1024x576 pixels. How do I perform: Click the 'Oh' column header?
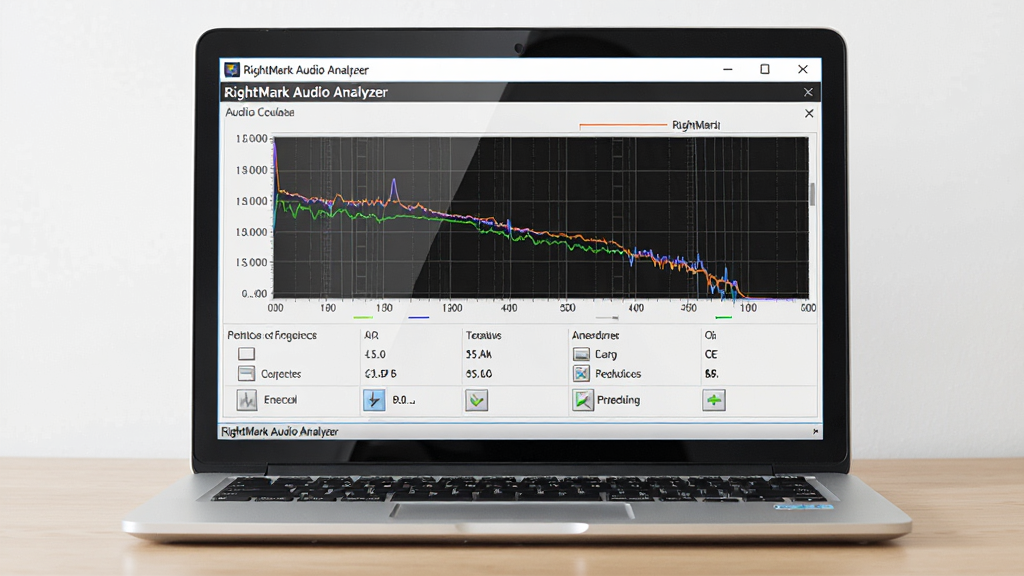[x=711, y=335]
